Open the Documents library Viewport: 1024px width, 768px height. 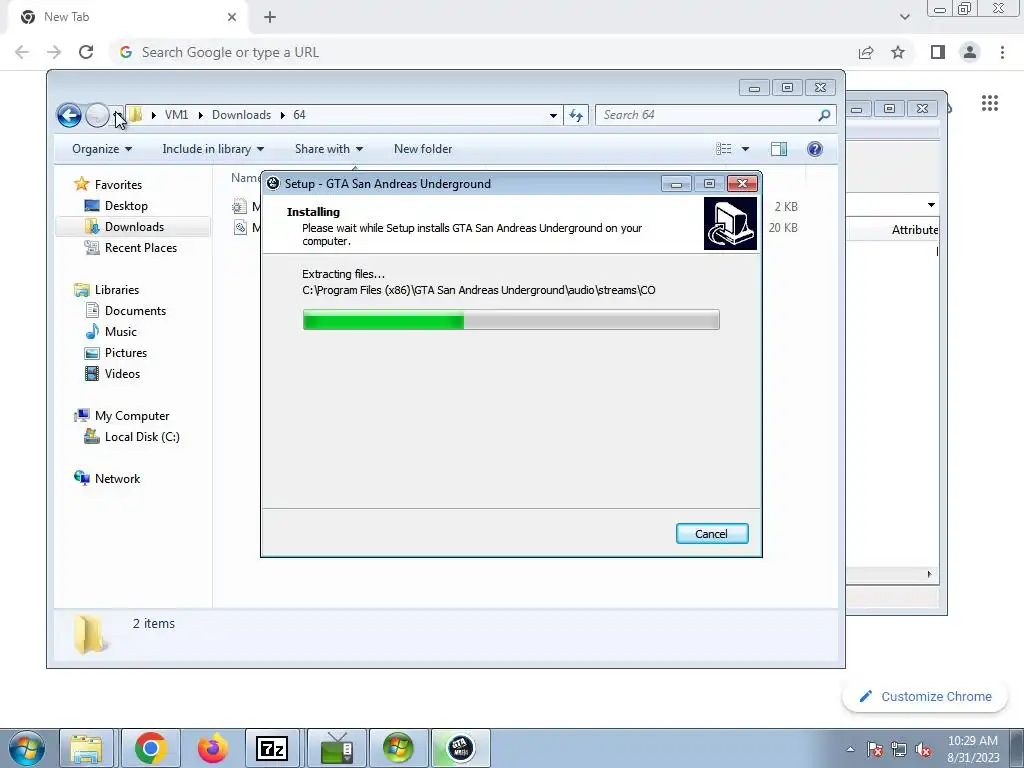135,311
